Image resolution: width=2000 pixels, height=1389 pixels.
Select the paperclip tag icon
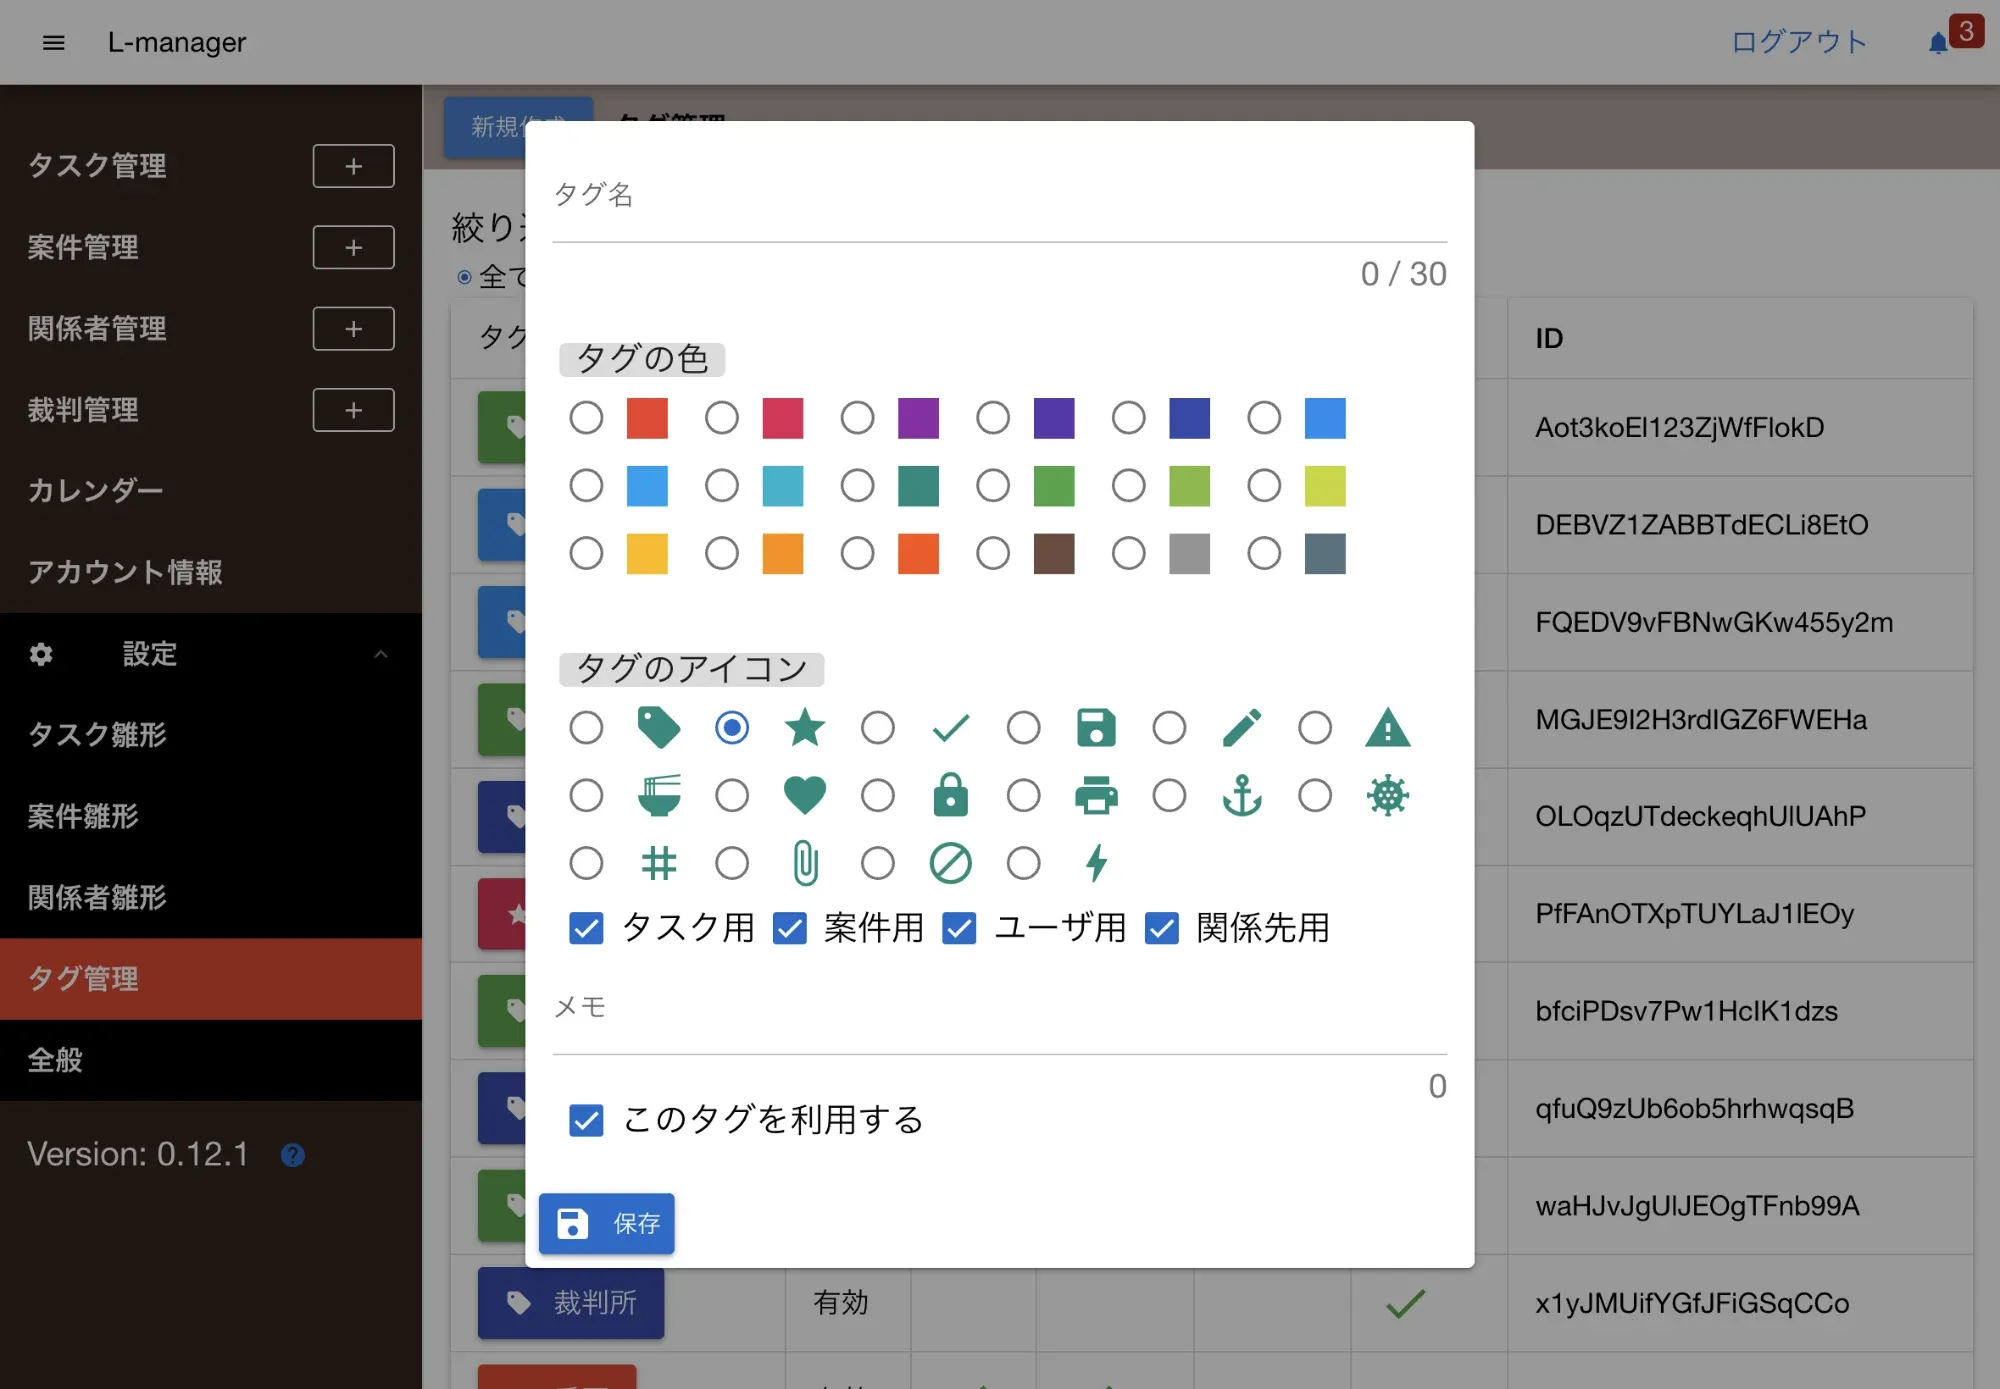coord(732,863)
